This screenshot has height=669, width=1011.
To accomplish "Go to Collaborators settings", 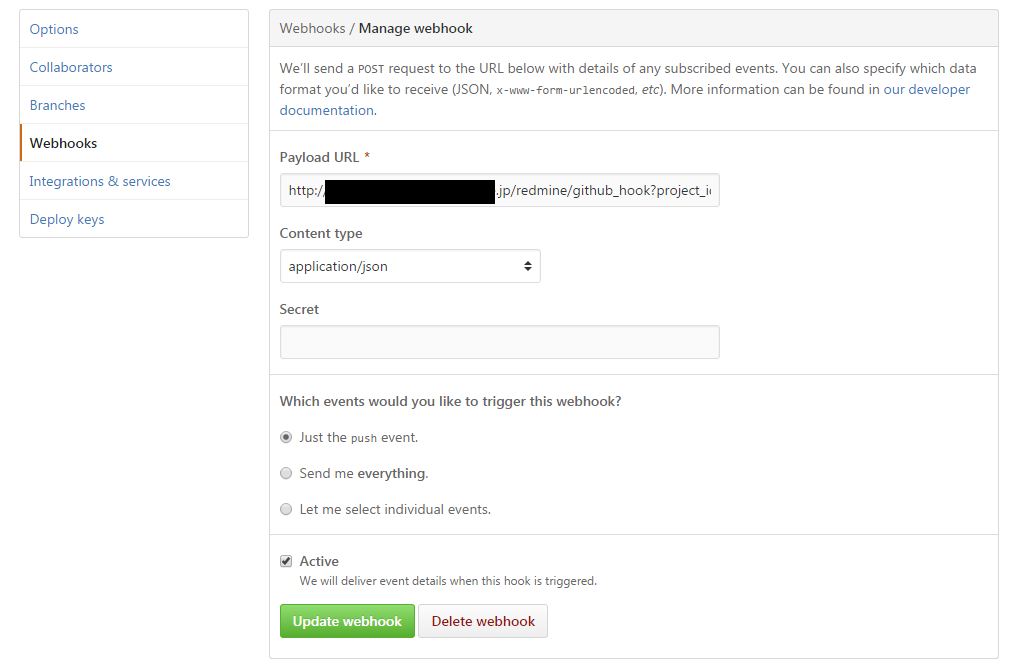I will point(71,67).
